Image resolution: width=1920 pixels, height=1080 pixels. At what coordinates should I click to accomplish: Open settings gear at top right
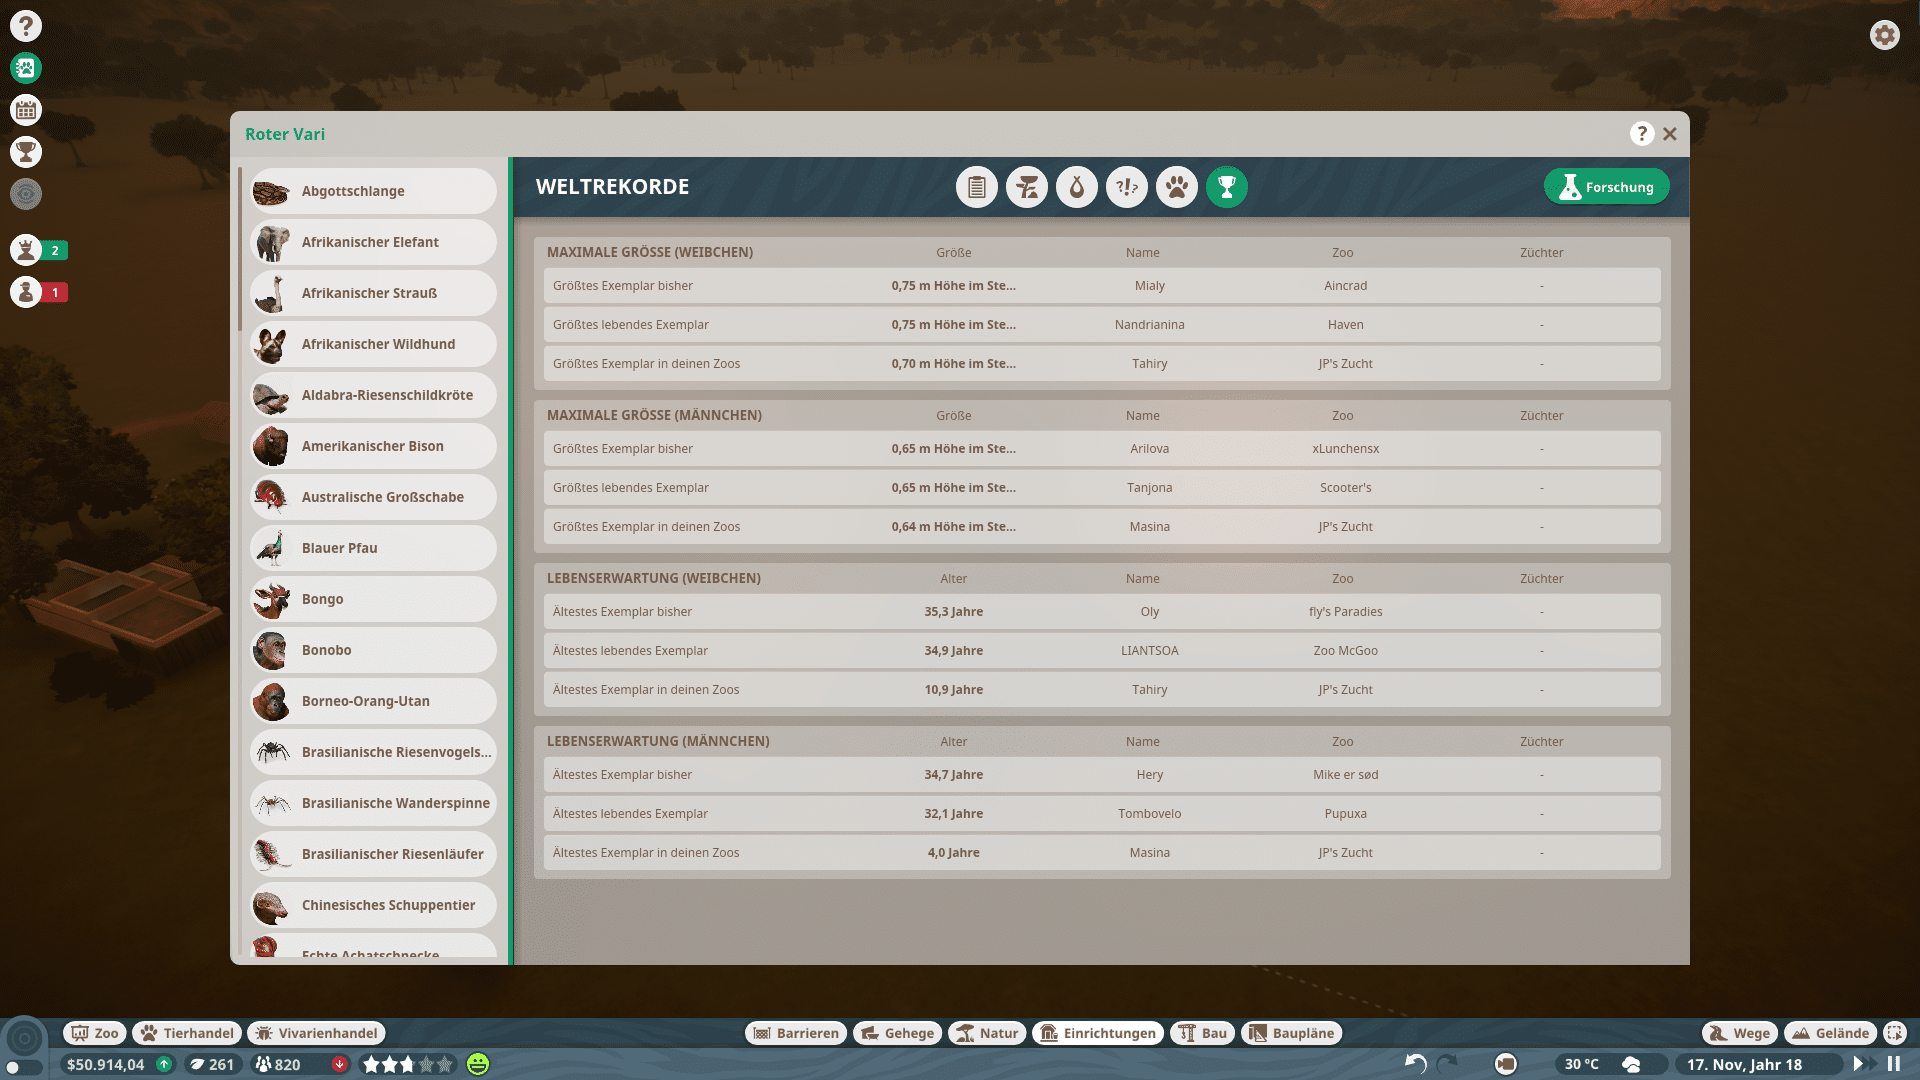coord(1884,35)
